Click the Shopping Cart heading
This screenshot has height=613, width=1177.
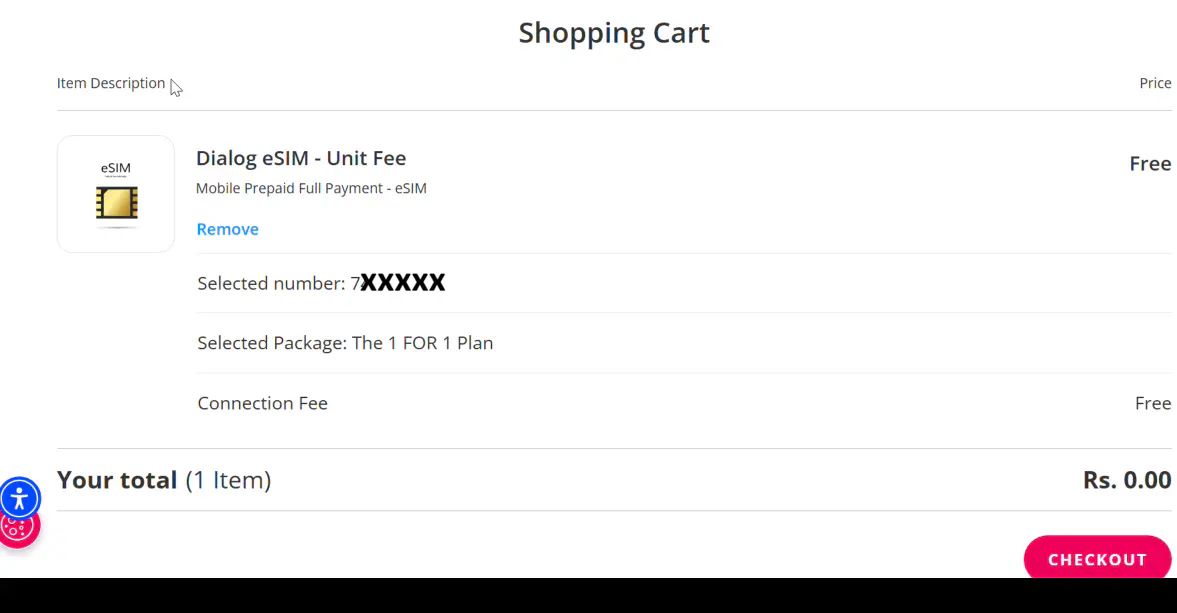click(614, 33)
